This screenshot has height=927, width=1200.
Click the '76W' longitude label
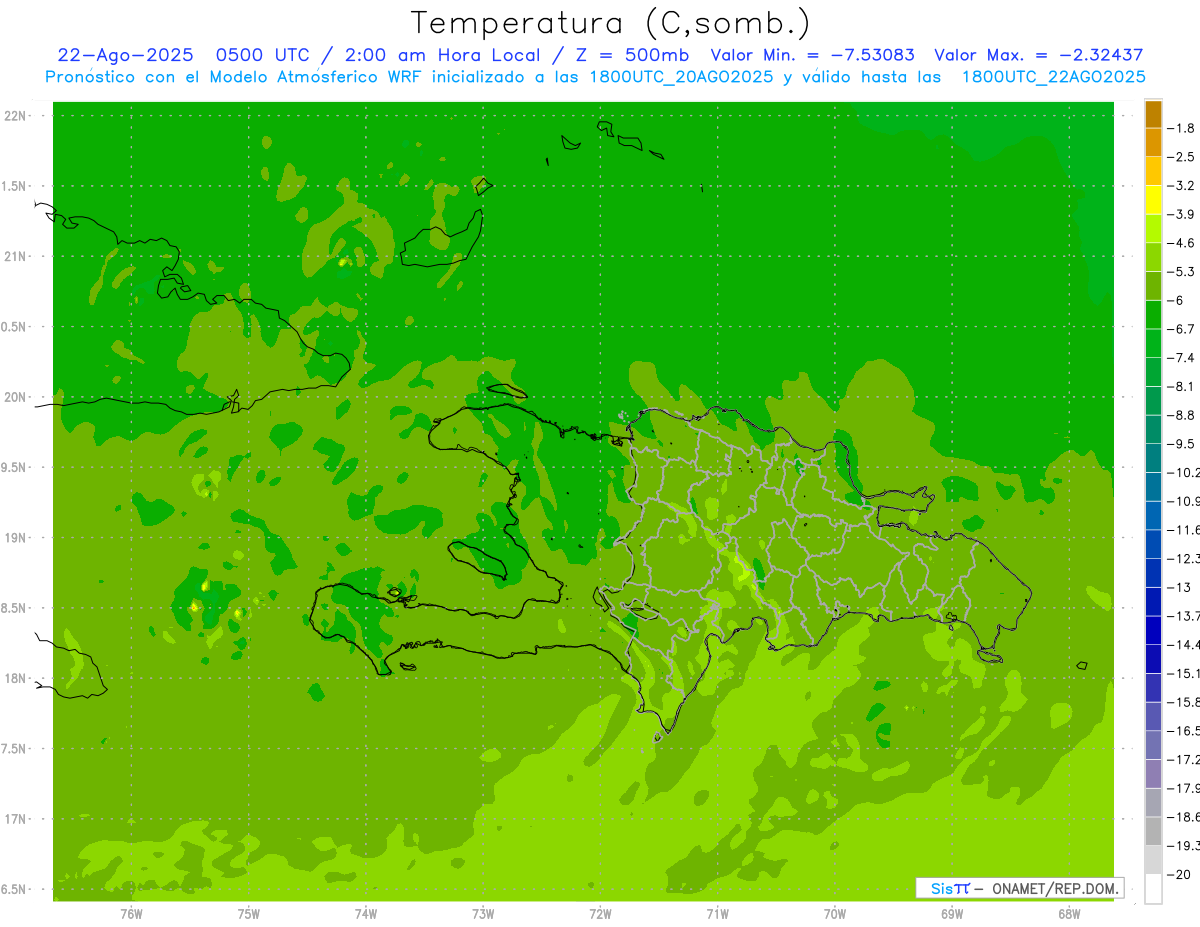click(131, 914)
